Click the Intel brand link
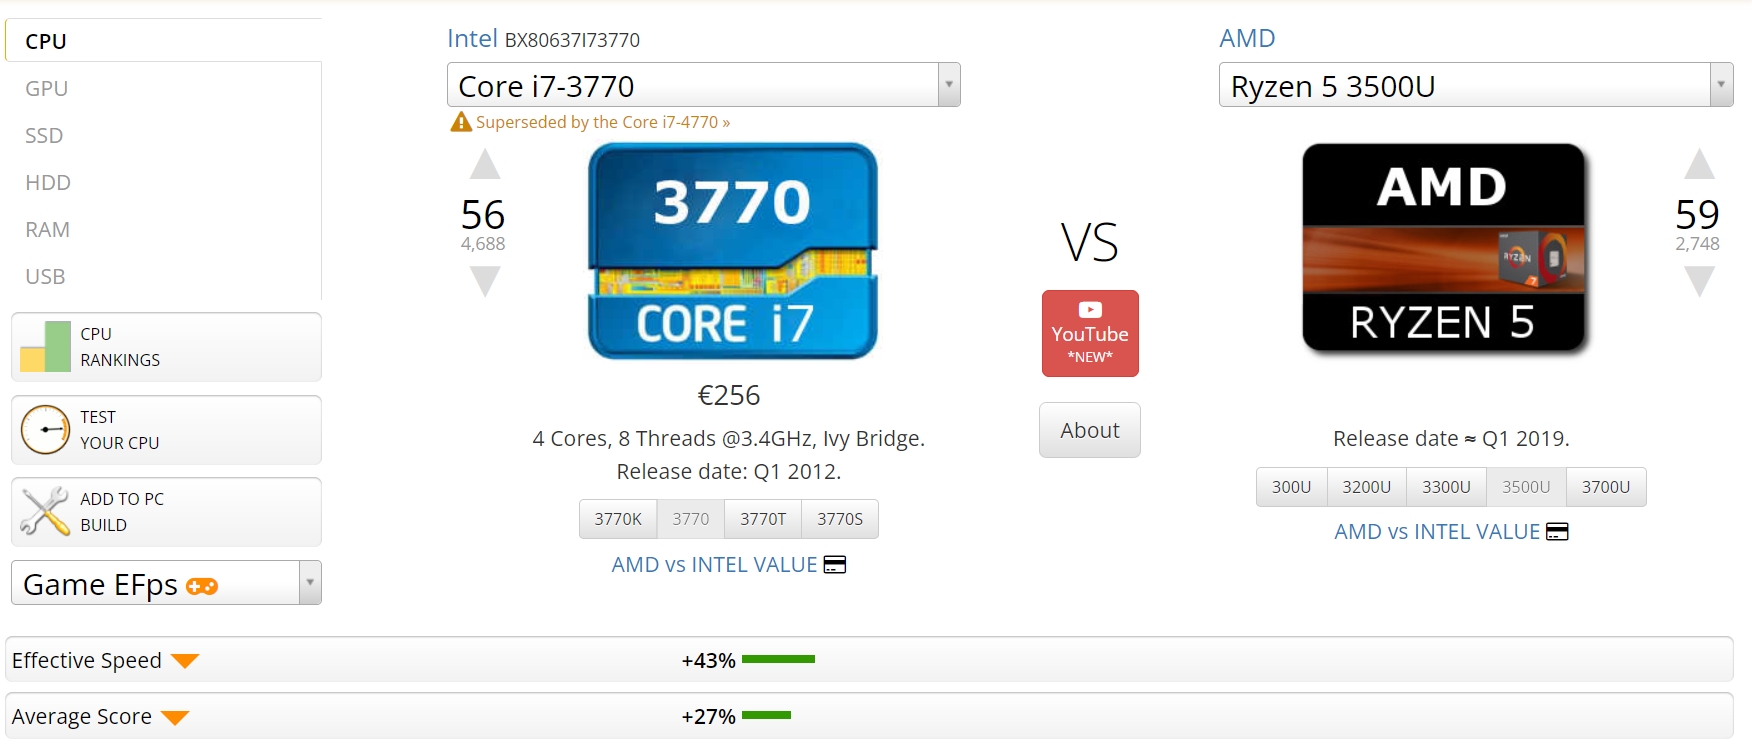Viewport: 1752px width, 744px height. tap(472, 38)
